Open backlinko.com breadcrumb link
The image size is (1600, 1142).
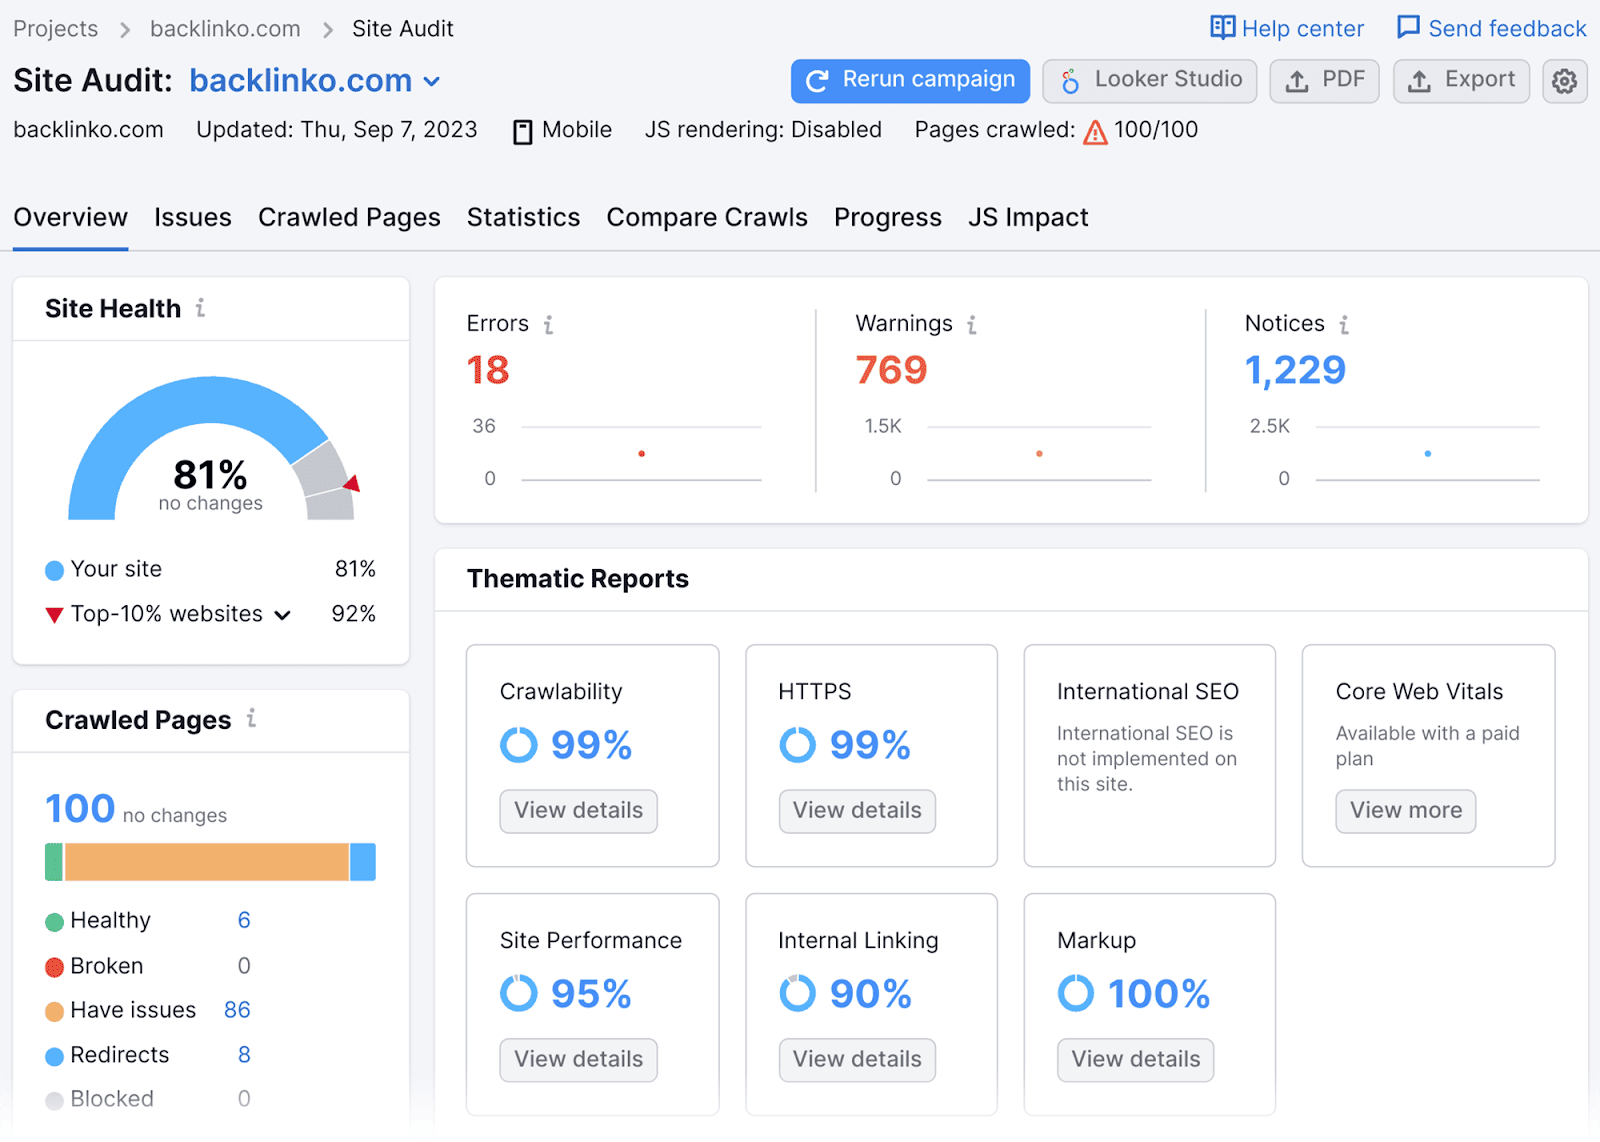225,29
